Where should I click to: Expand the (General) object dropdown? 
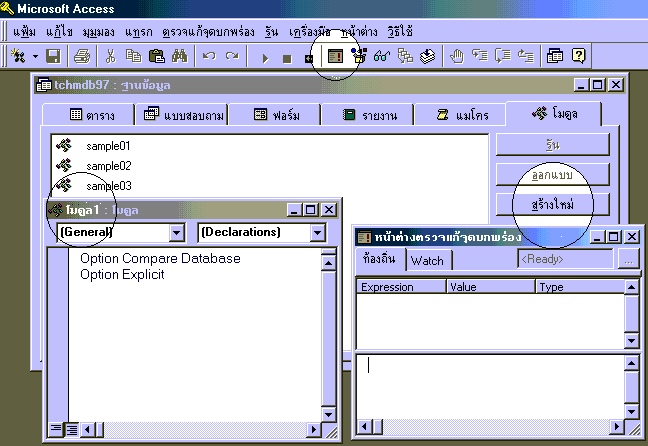tap(176, 232)
